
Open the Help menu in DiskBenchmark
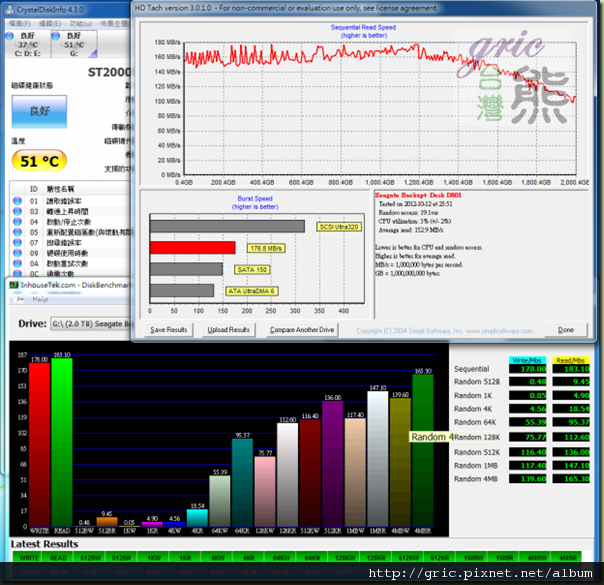pyautogui.click(x=40, y=299)
